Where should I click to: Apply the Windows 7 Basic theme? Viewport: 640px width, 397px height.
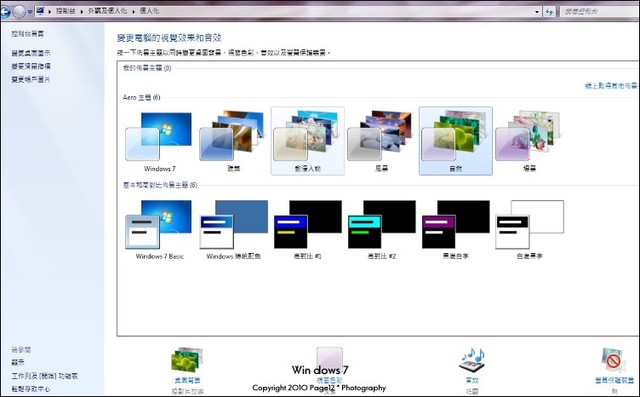(x=159, y=229)
